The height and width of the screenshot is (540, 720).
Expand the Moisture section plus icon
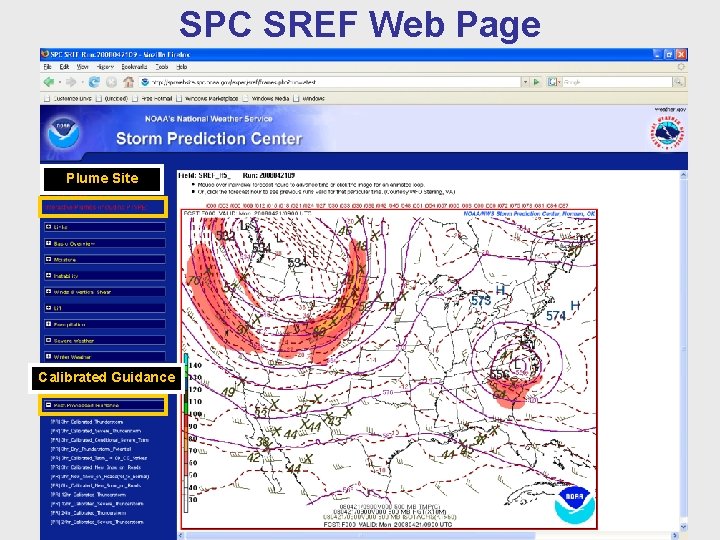pos(48,259)
